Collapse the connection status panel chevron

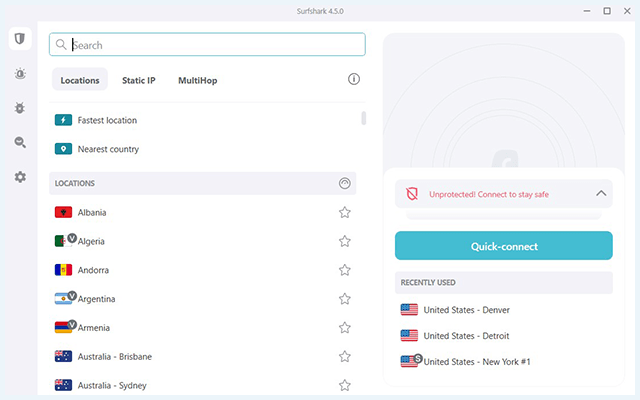coord(601,193)
